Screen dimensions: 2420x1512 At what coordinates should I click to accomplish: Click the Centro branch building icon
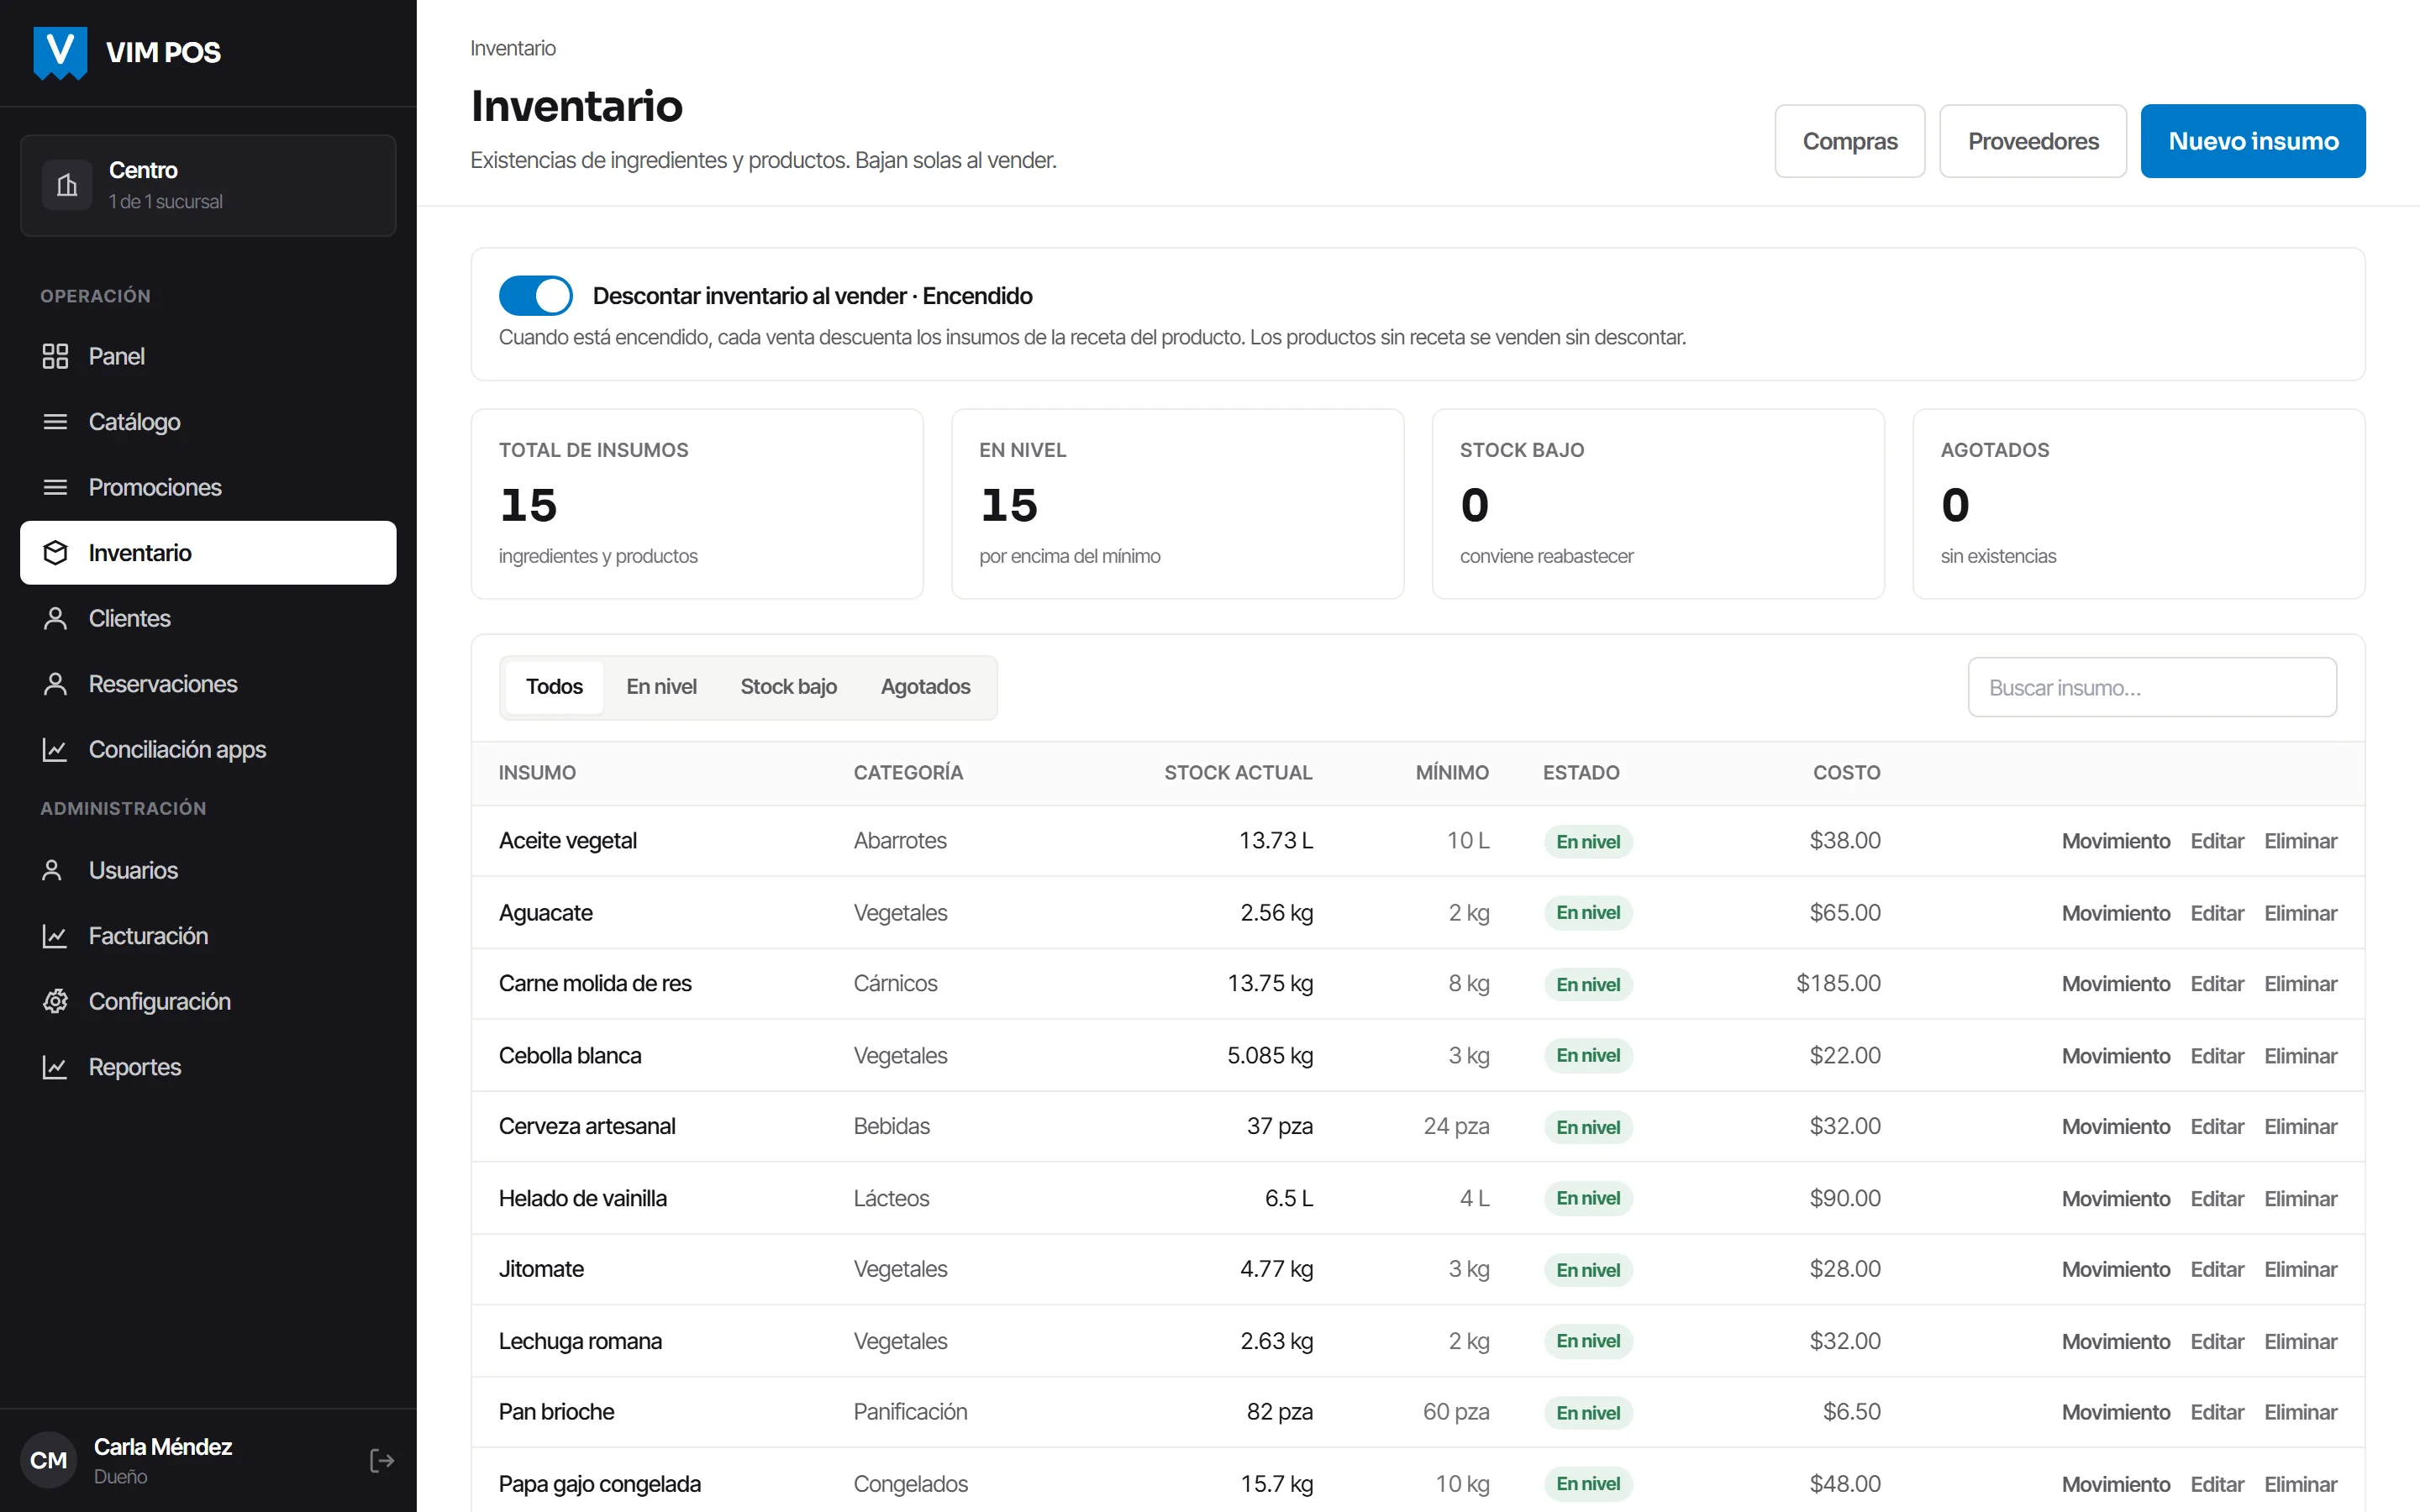coord(67,185)
